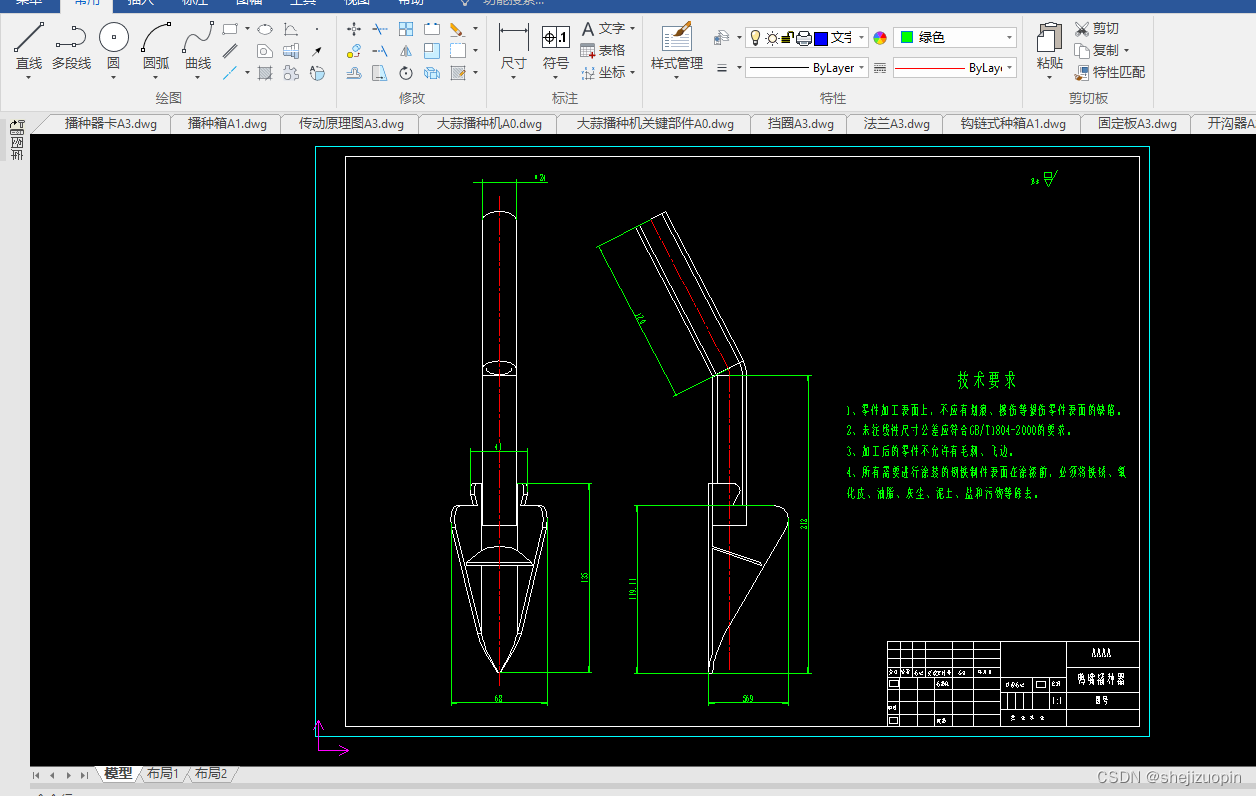Screen dimensions: 1256x796
Task: Click the layer settings icon in 特性
Action: tap(722, 38)
